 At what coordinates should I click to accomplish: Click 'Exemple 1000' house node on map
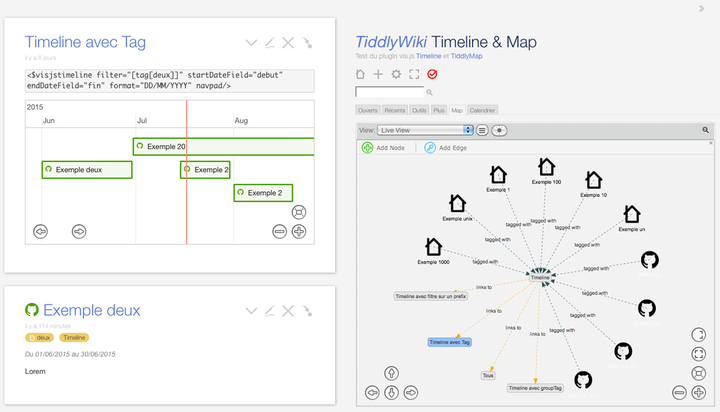coord(433,247)
